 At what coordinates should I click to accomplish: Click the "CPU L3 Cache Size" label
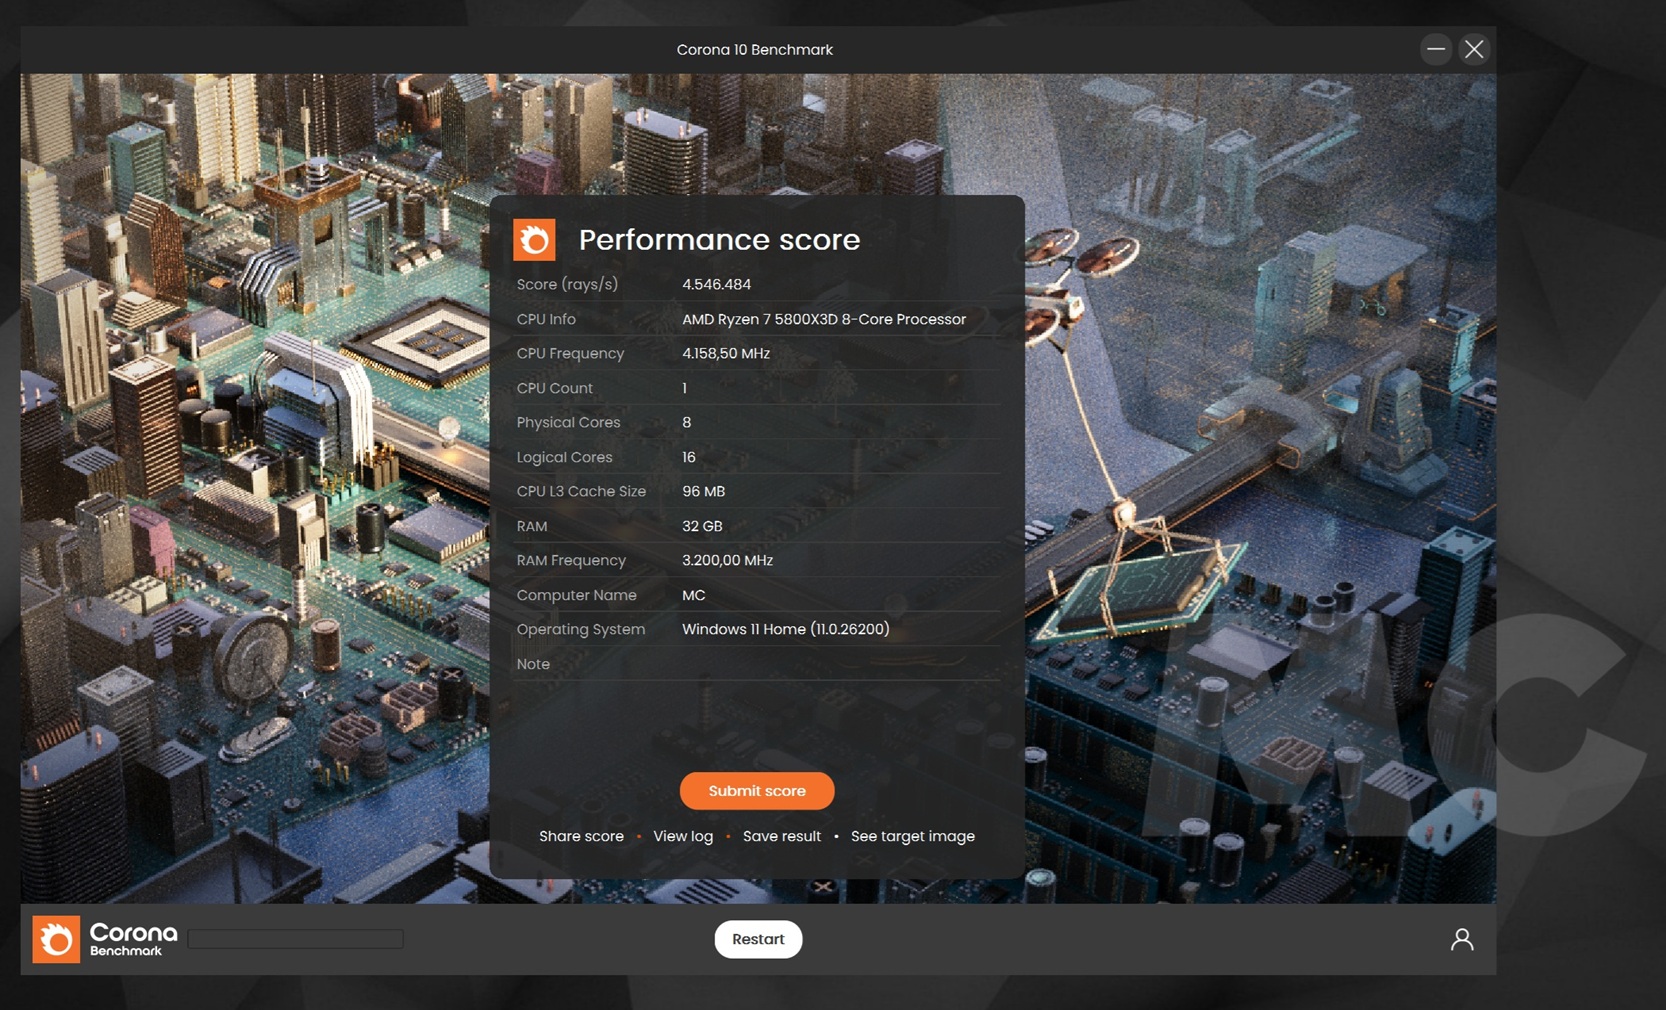pyautogui.click(x=581, y=491)
